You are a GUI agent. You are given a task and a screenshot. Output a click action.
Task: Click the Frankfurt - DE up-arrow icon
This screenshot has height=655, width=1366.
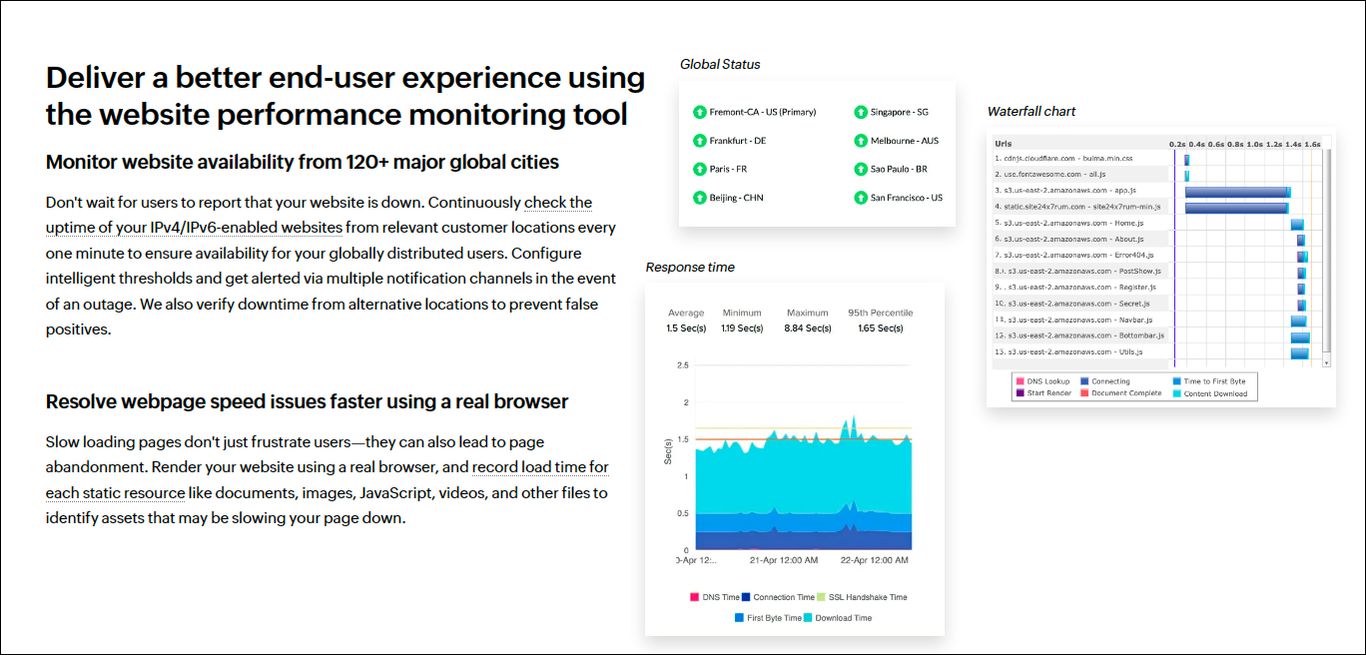700,141
